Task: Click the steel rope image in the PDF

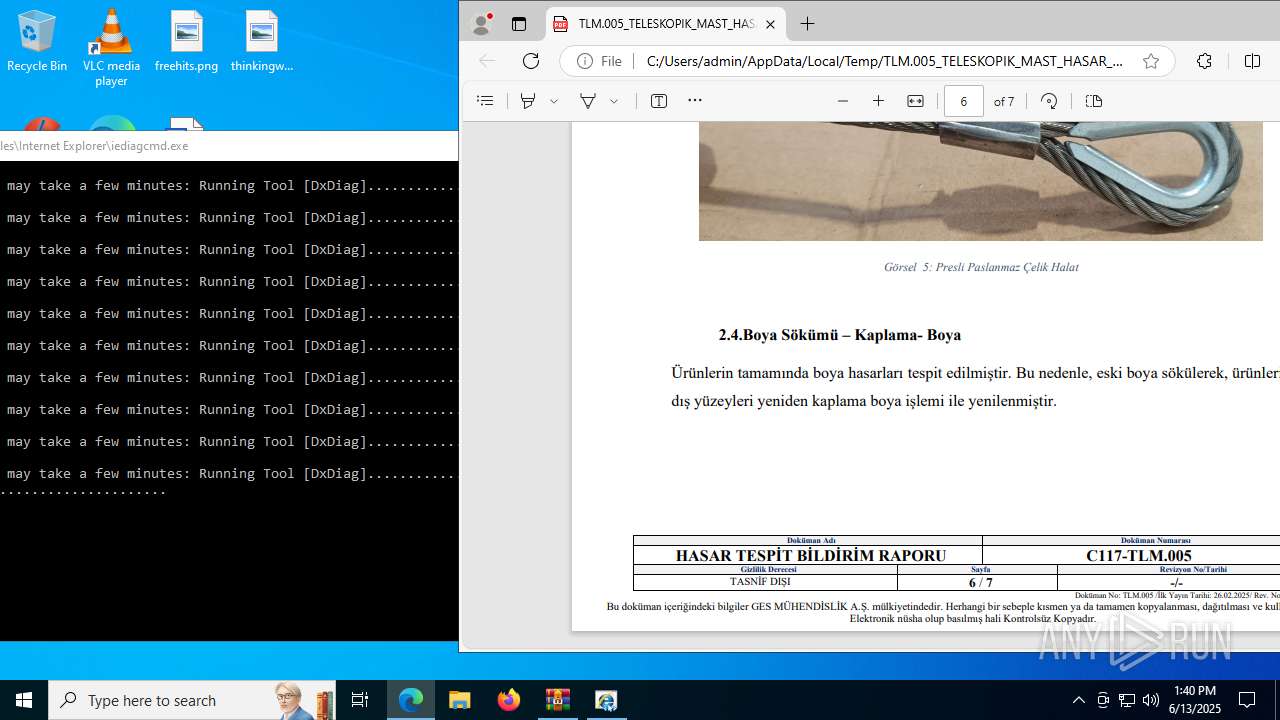Action: click(x=981, y=181)
